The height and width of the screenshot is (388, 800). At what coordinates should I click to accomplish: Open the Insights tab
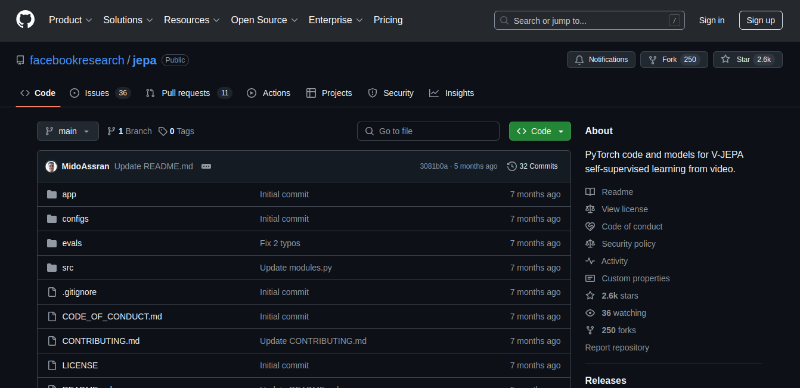(x=452, y=93)
